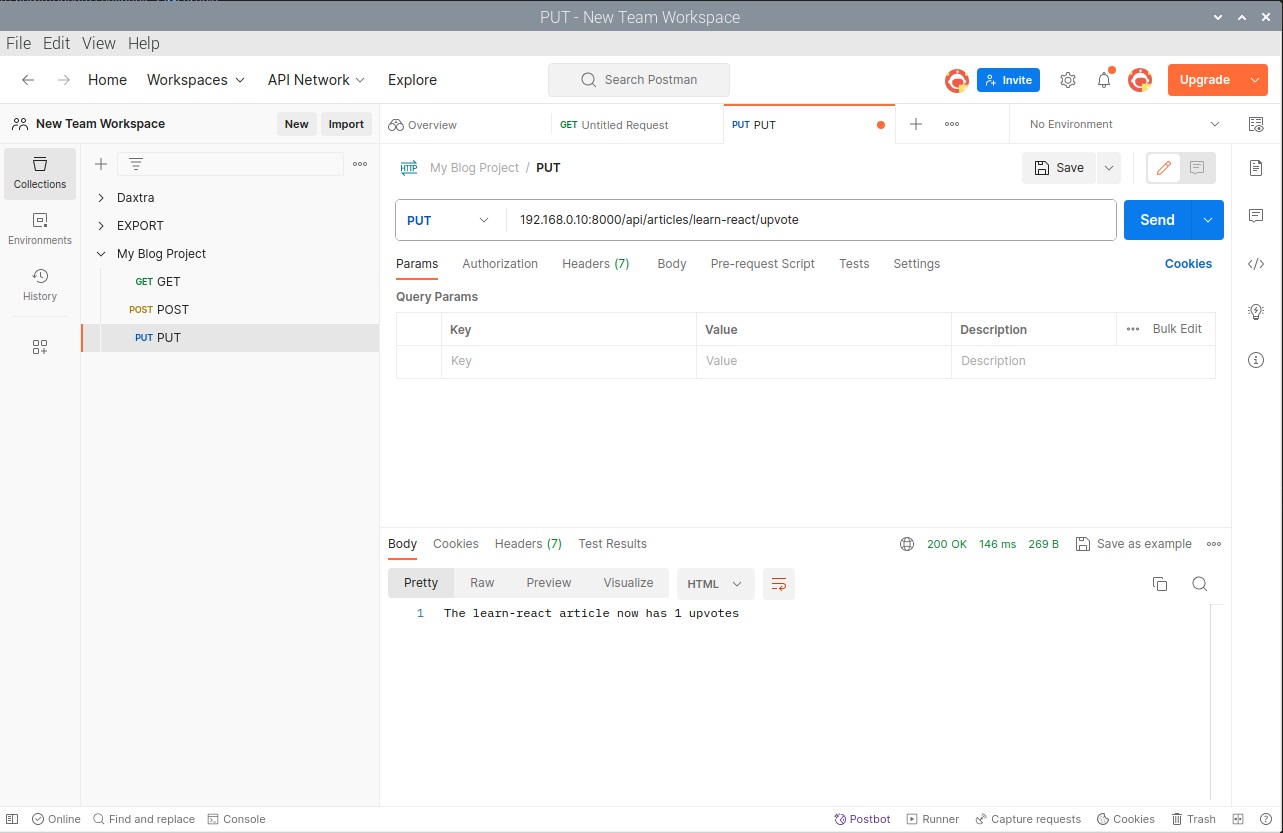Open collections panel more options (three dots)

[360, 164]
